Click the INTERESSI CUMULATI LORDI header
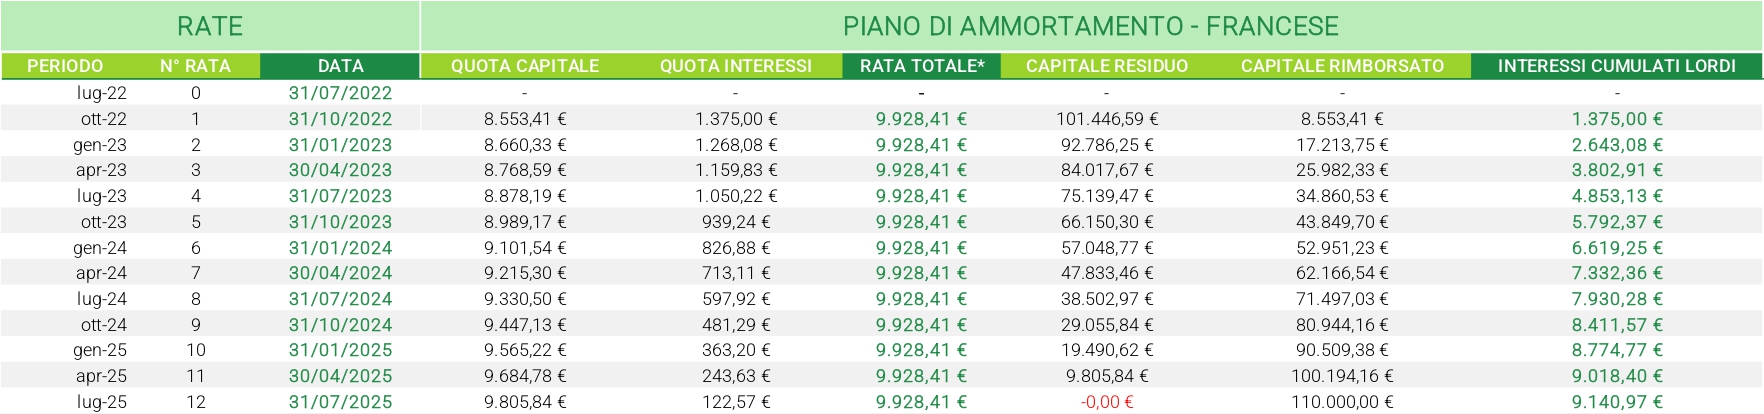Image resolution: width=1764 pixels, height=414 pixels. (x=1616, y=66)
